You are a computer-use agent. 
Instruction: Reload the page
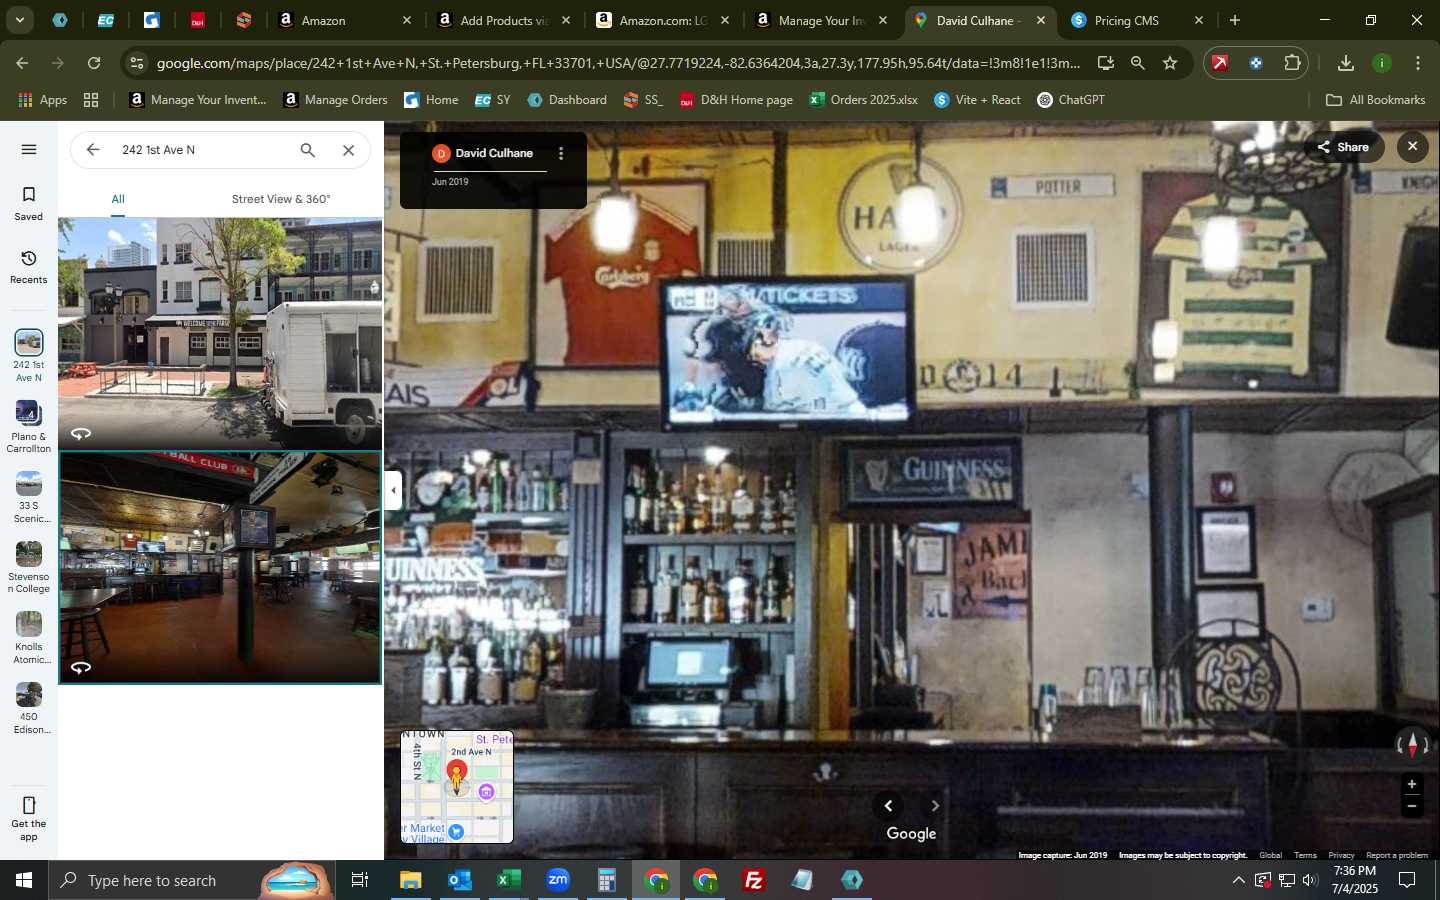click(94, 63)
